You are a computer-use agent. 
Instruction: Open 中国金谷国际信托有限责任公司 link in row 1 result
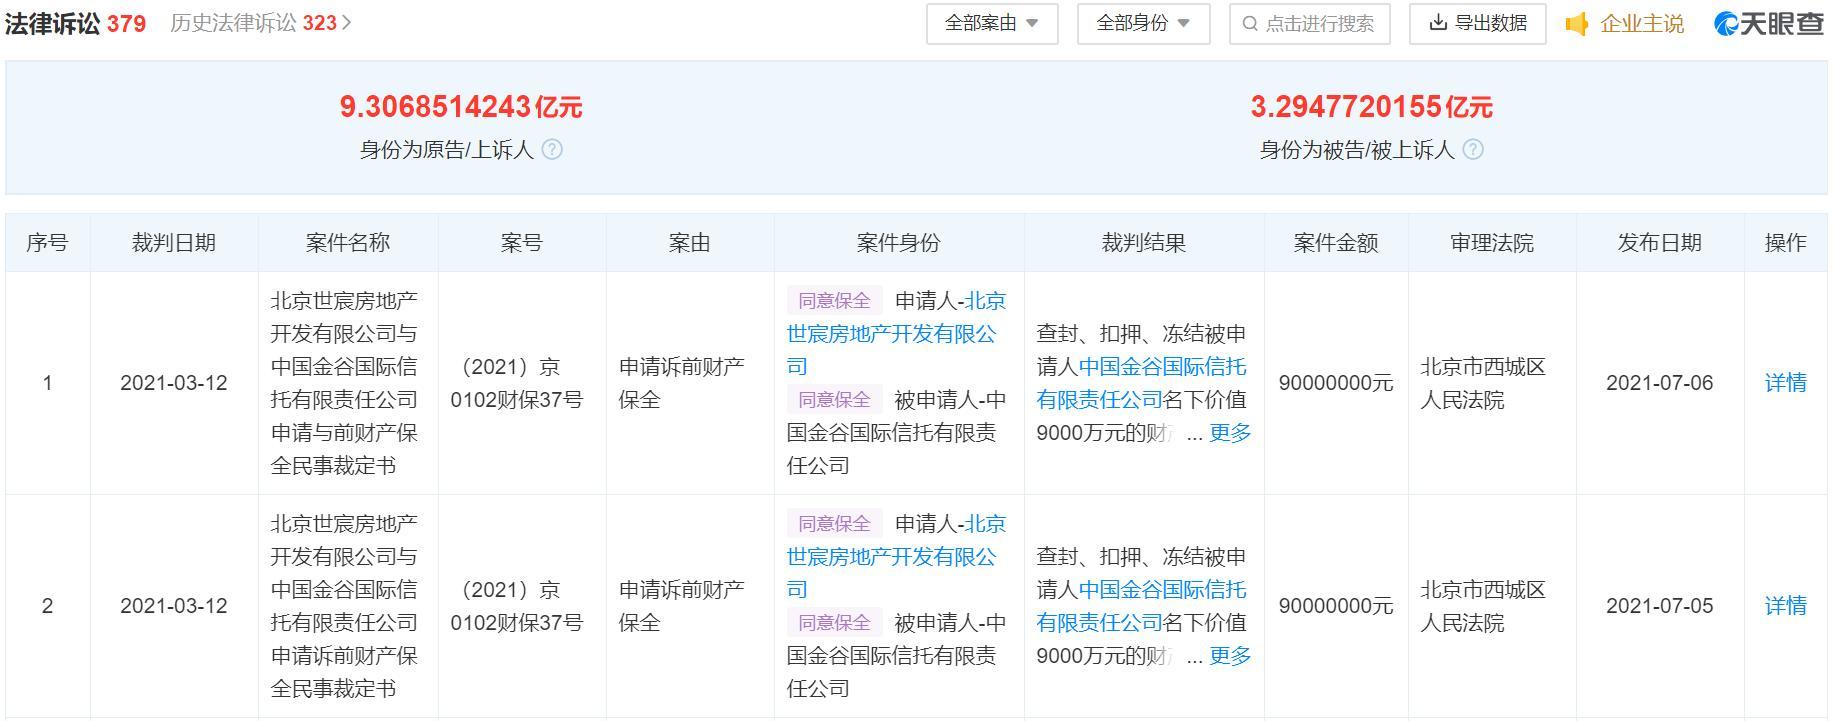1142,383
